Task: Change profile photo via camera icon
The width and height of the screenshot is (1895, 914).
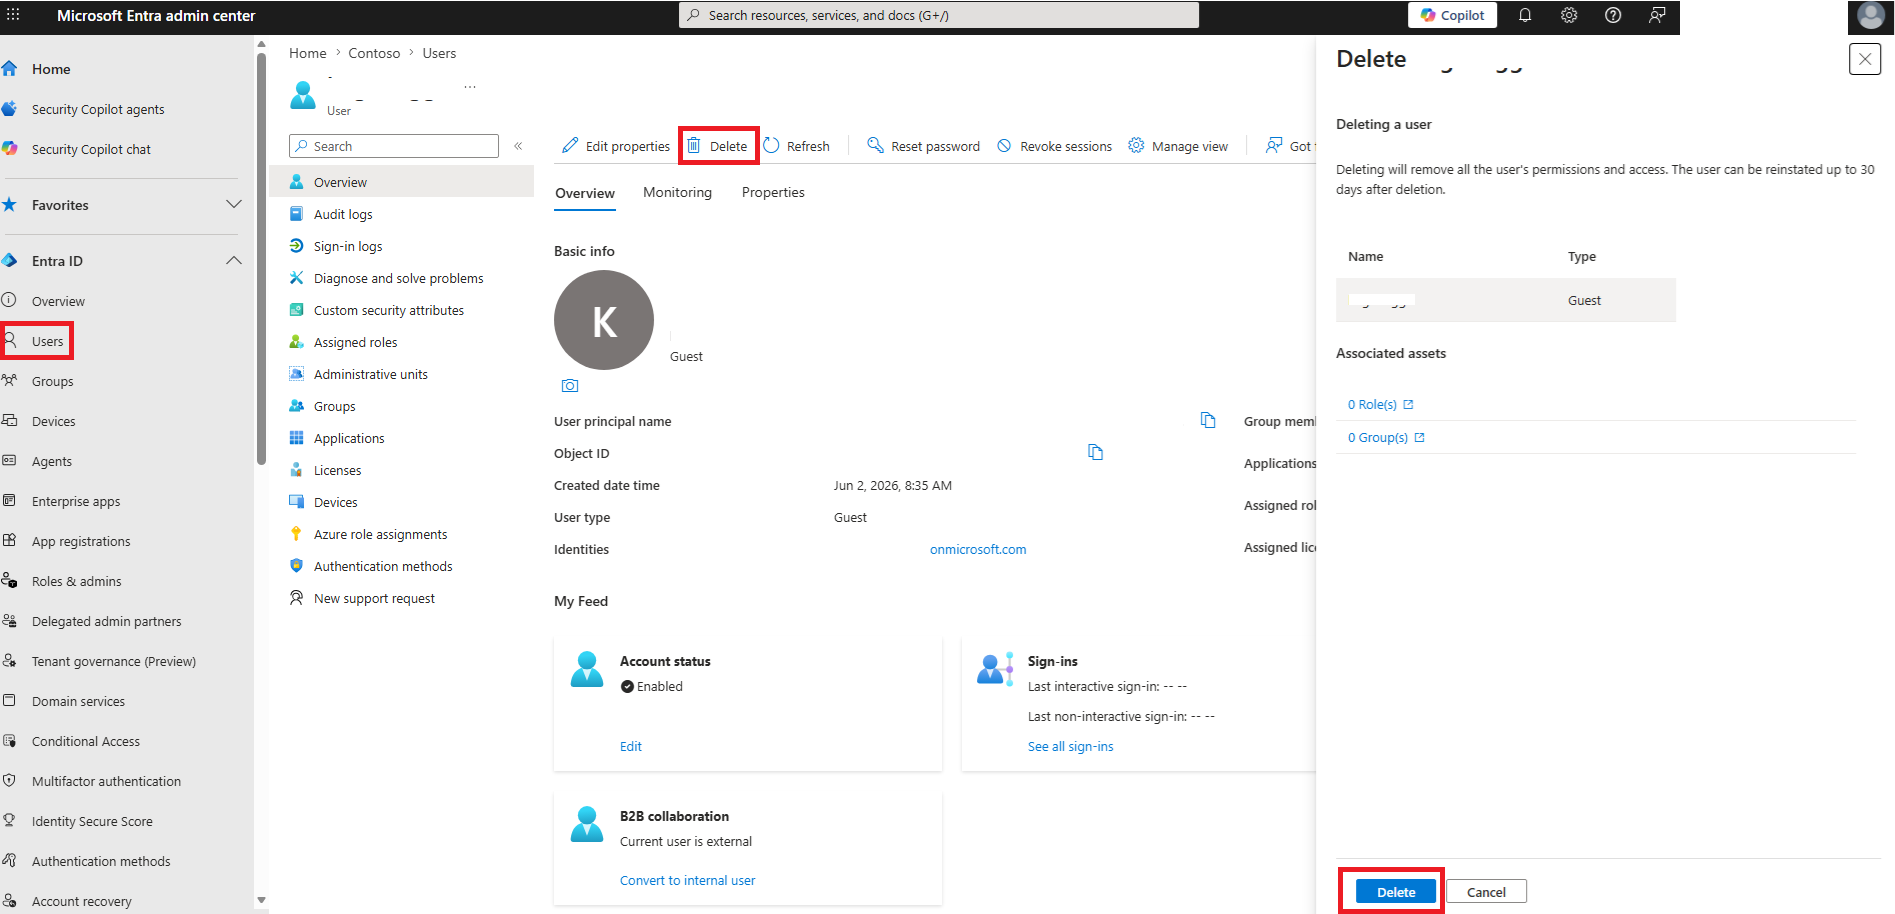Action: click(x=570, y=386)
